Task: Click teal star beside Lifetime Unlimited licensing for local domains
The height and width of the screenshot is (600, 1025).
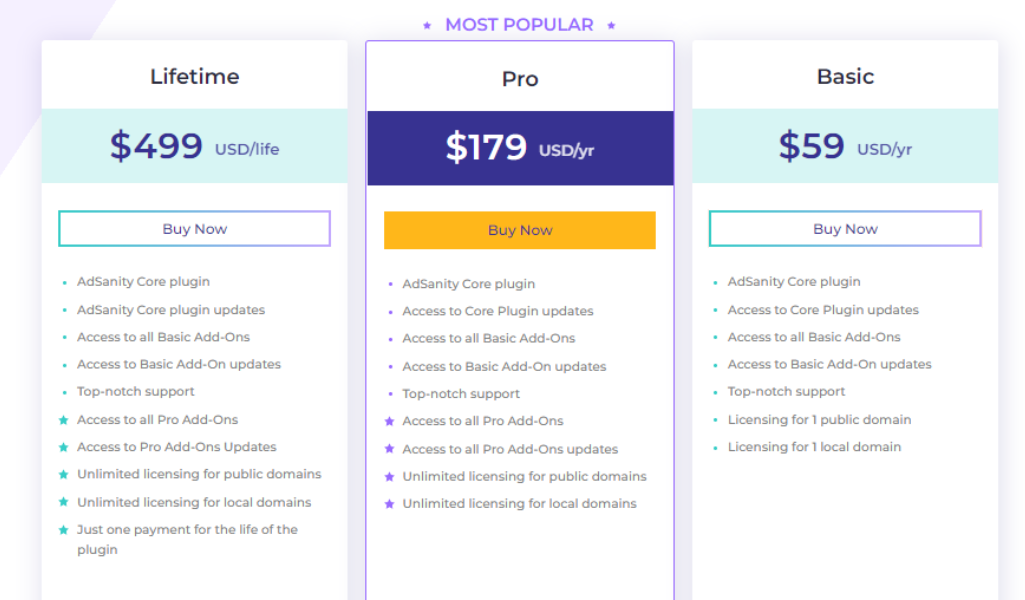Action: click(63, 502)
